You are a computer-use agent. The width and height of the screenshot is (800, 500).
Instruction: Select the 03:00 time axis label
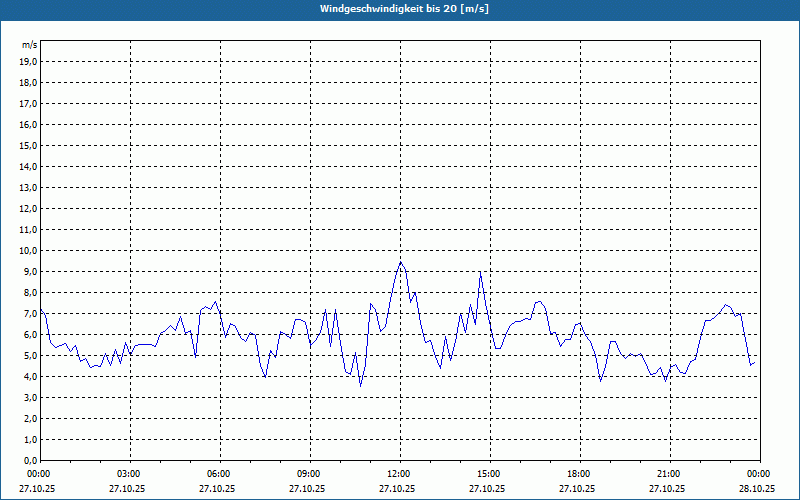click(129, 473)
